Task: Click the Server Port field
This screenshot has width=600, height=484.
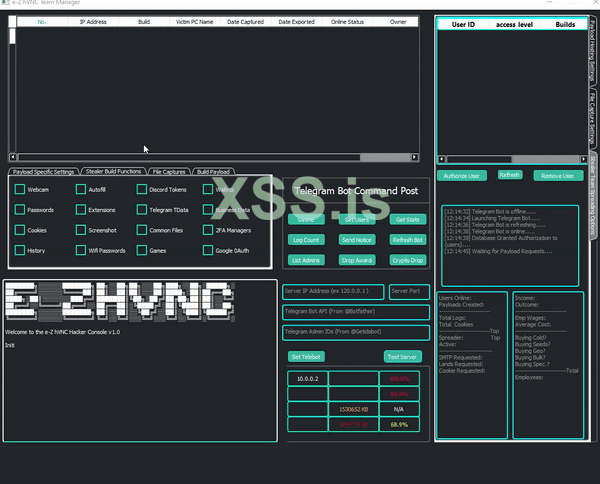Action: 409,292
